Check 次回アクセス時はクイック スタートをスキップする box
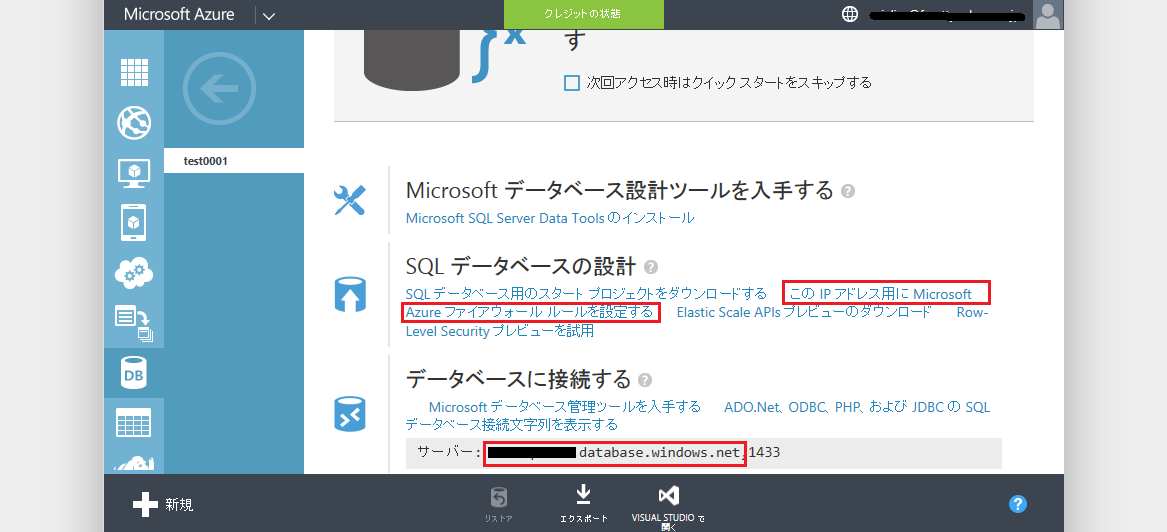 (572, 83)
